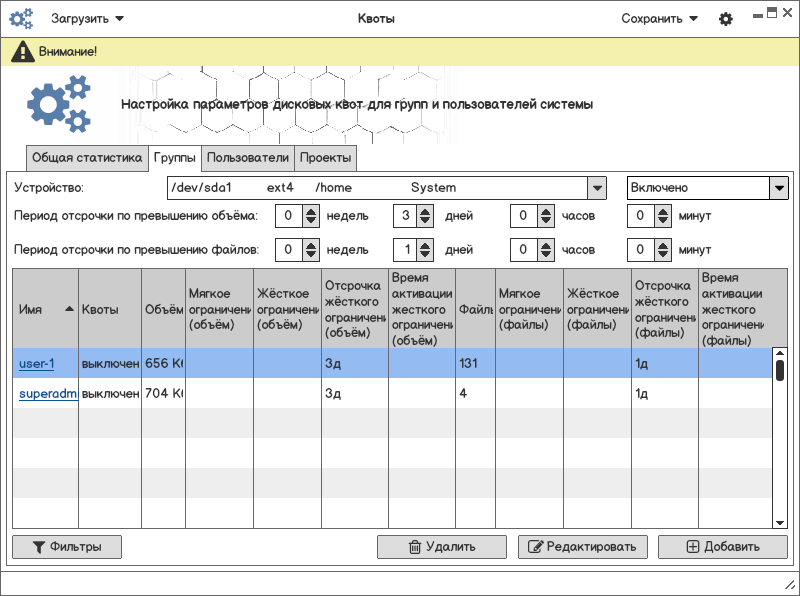Sort table by the Имя column header
This screenshot has width=800, height=596.
(x=45, y=310)
